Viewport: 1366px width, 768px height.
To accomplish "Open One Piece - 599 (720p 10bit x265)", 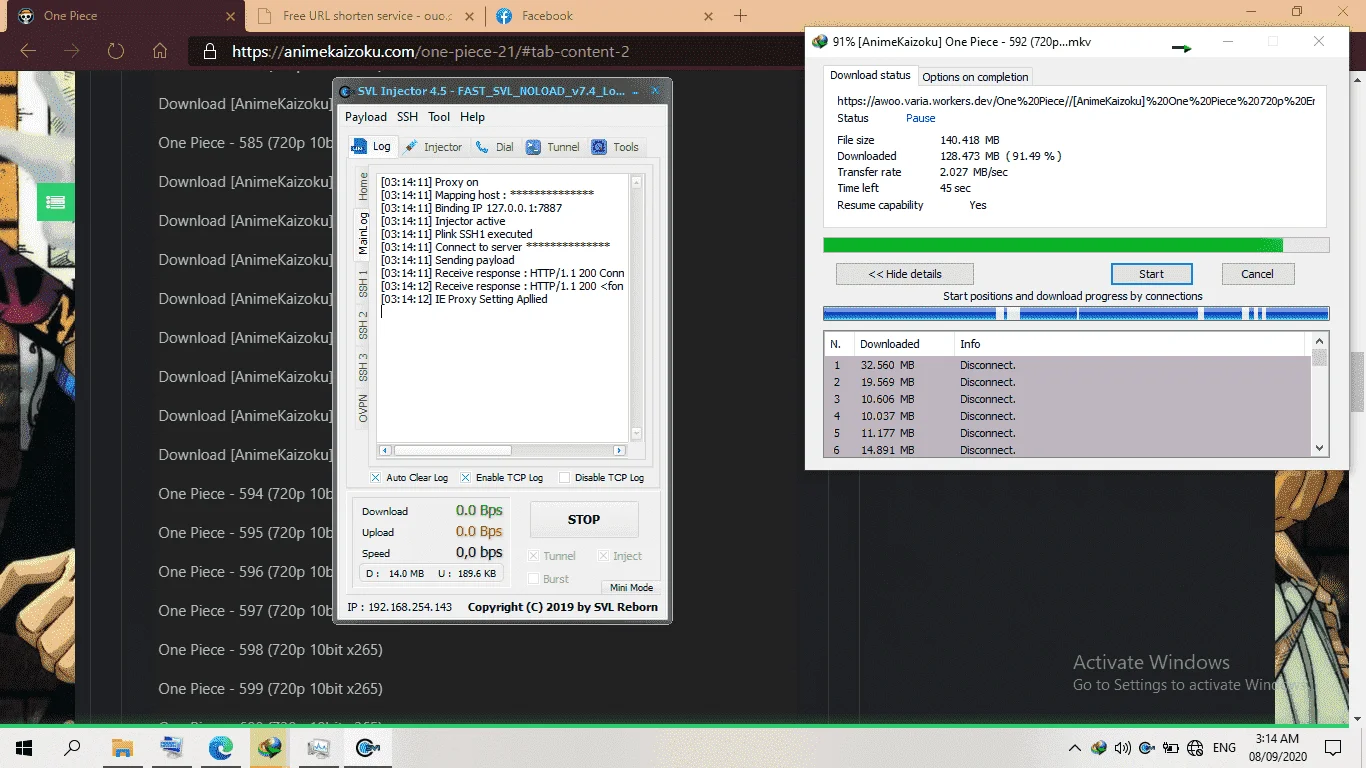I will point(270,689).
